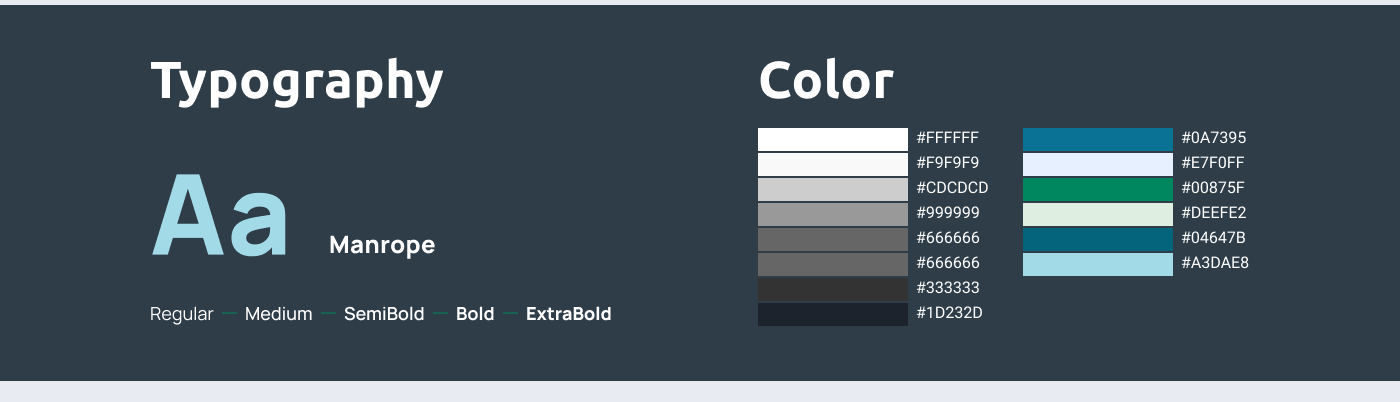Screen dimensions: 1400x402
Task: Click the large Aa type sample
Action: point(220,218)
